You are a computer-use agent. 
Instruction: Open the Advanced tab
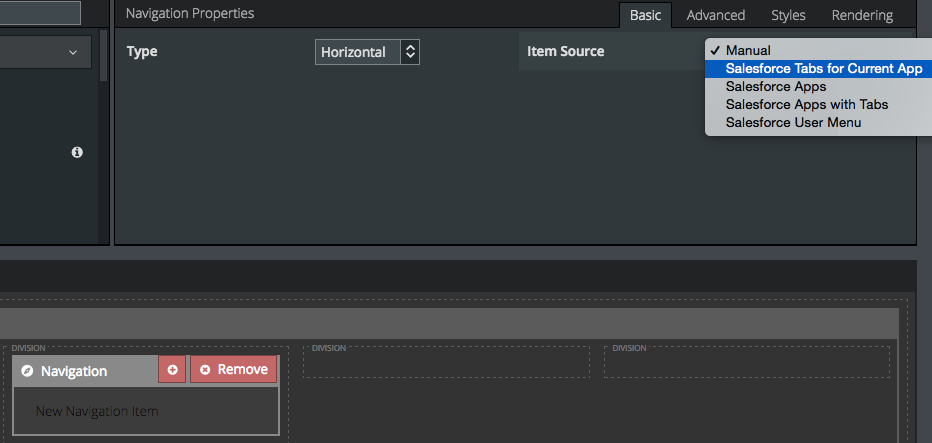715,15
